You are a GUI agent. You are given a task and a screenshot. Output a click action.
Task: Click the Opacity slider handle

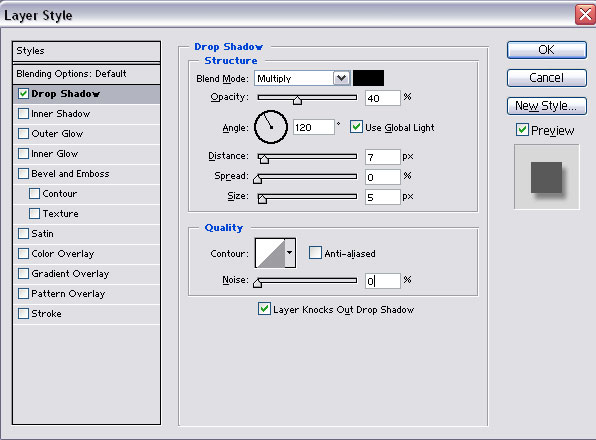297,100
